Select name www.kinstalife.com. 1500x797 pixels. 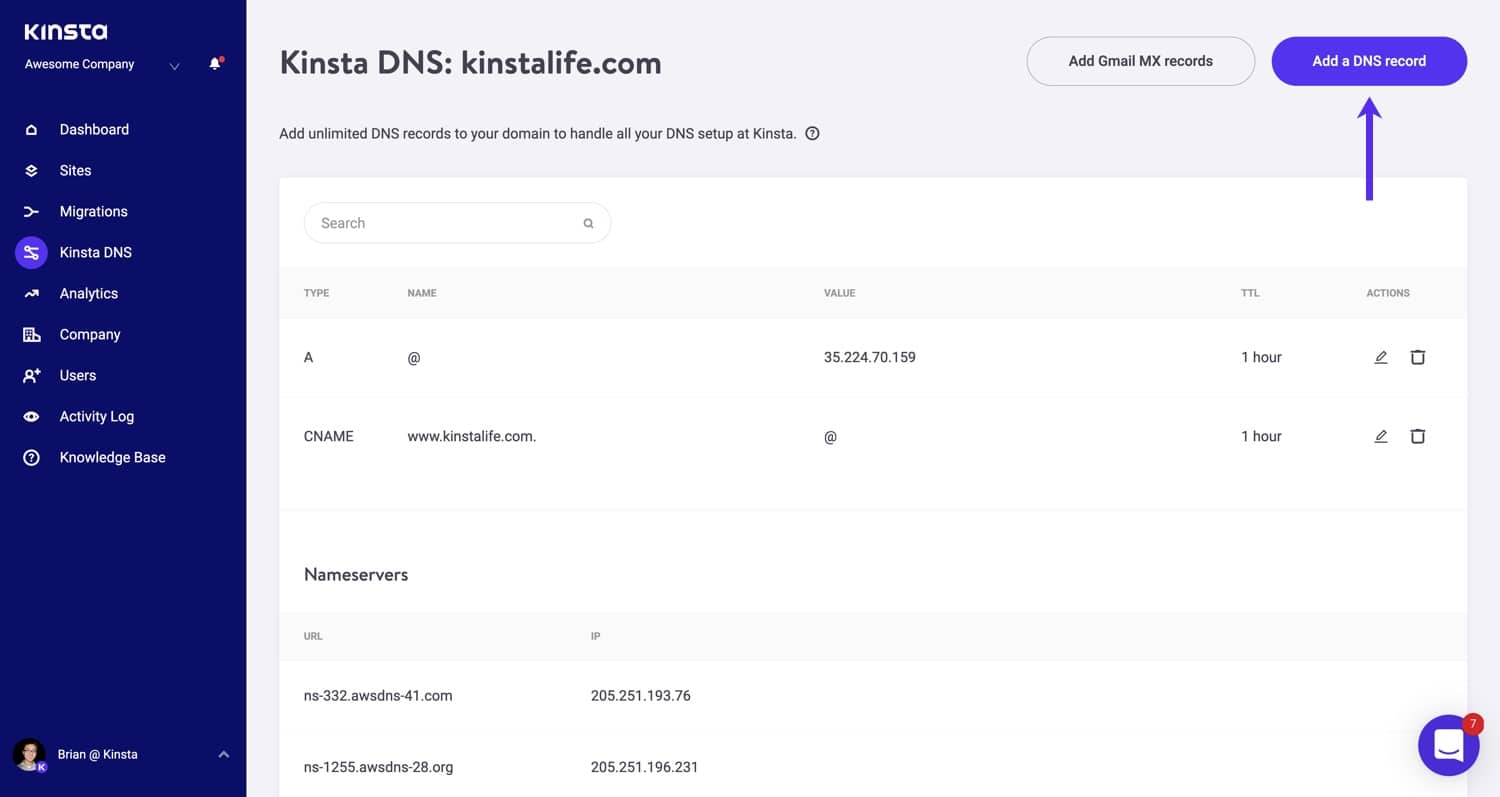(x=472, y=436)
